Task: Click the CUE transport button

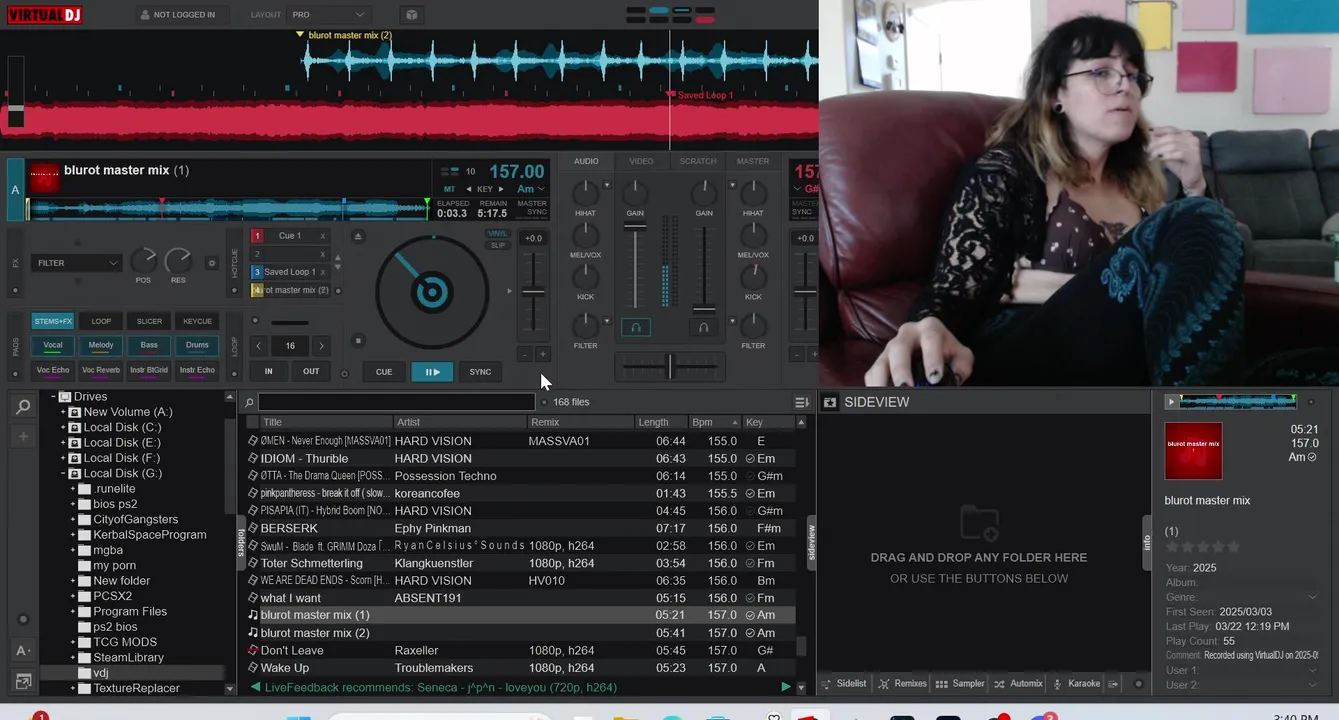Action: (384, 372)
